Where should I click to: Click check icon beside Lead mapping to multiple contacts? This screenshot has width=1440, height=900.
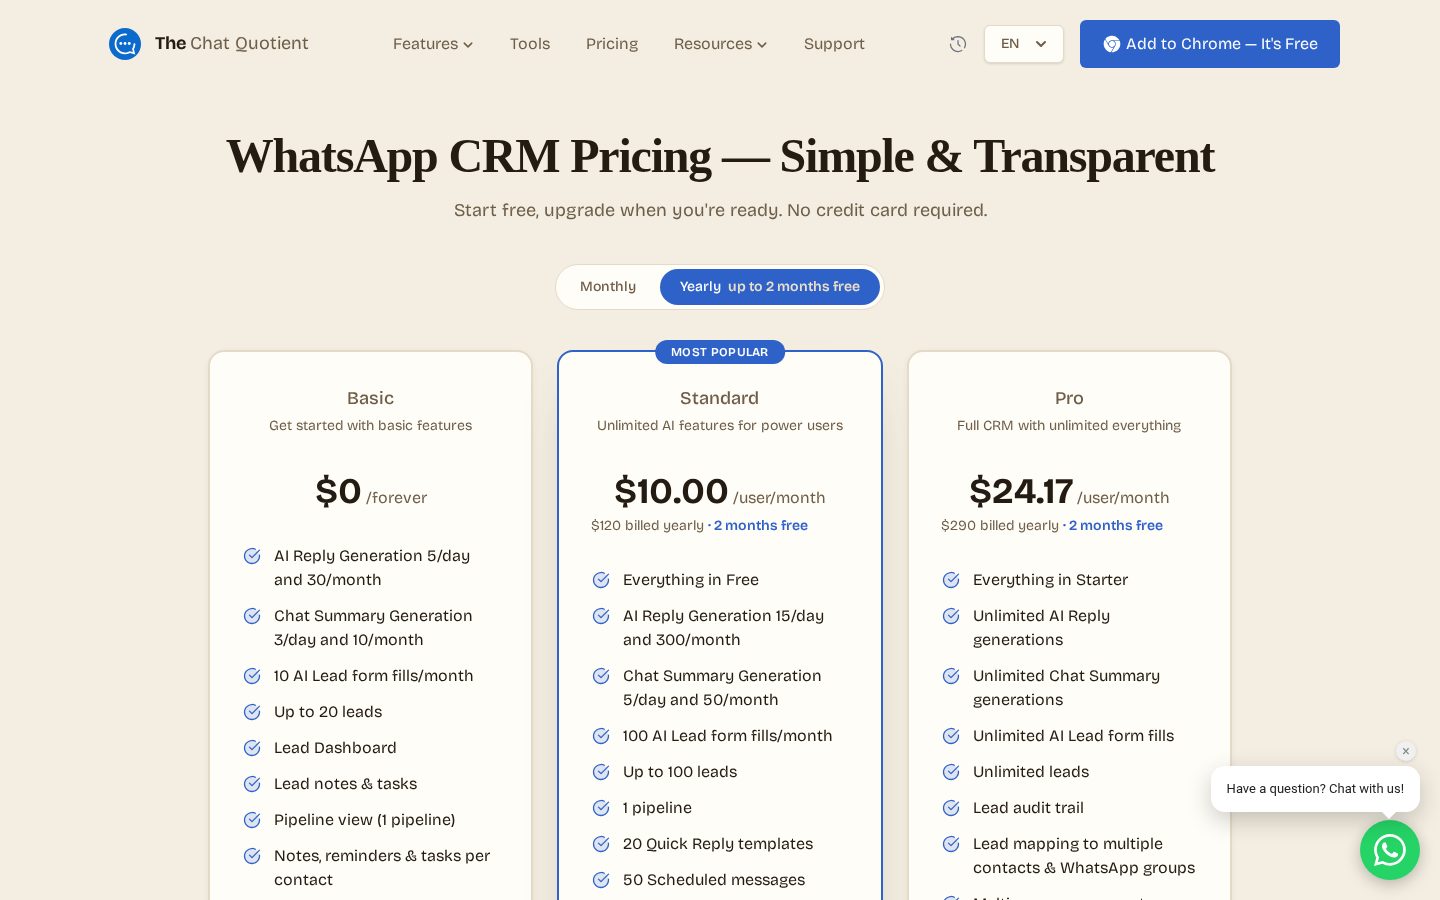point(951,844)
